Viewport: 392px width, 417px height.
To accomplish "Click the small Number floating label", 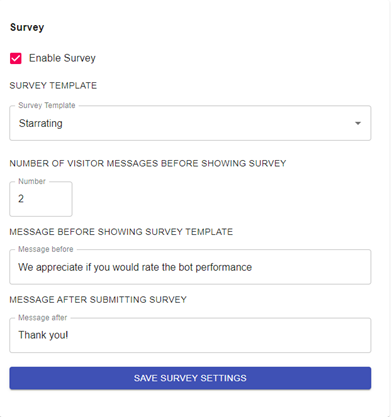I will click(x=32, y=181).
